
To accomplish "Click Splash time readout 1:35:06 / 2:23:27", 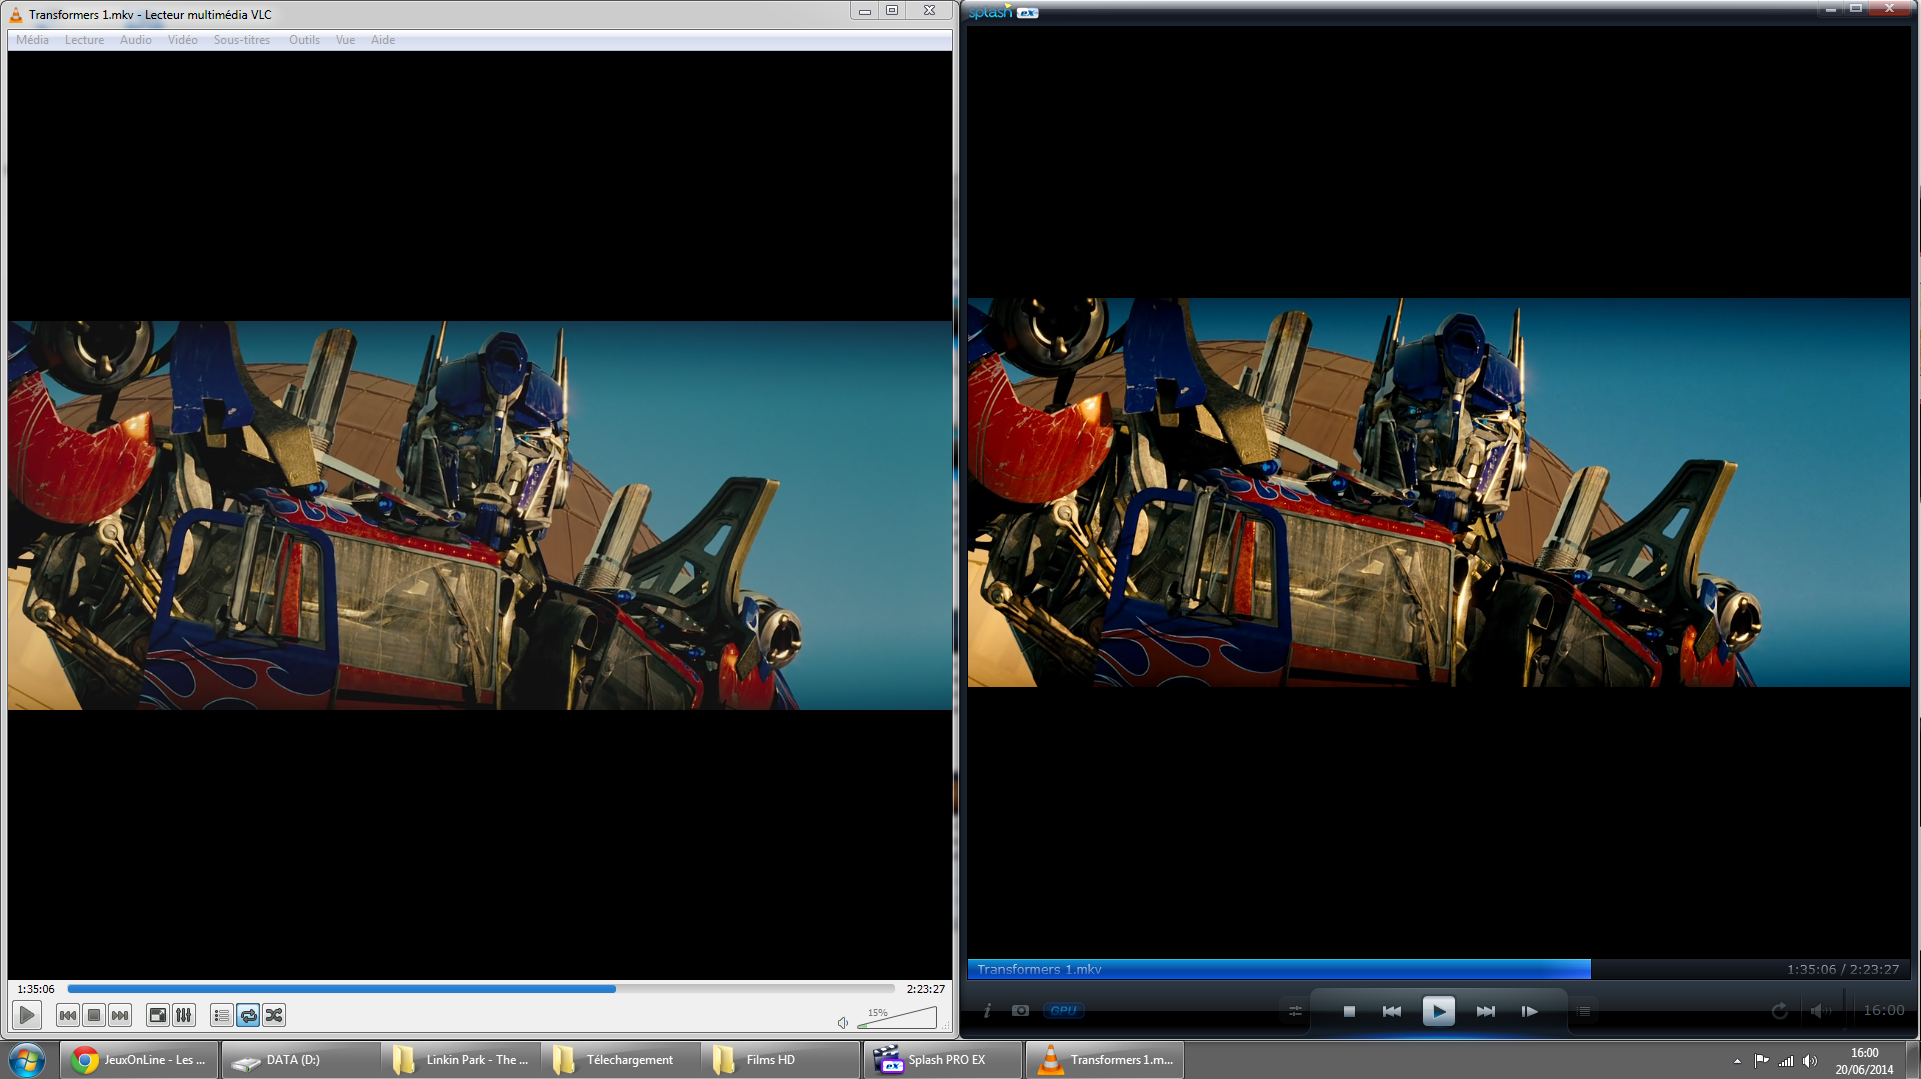I will pos(1843,969).
